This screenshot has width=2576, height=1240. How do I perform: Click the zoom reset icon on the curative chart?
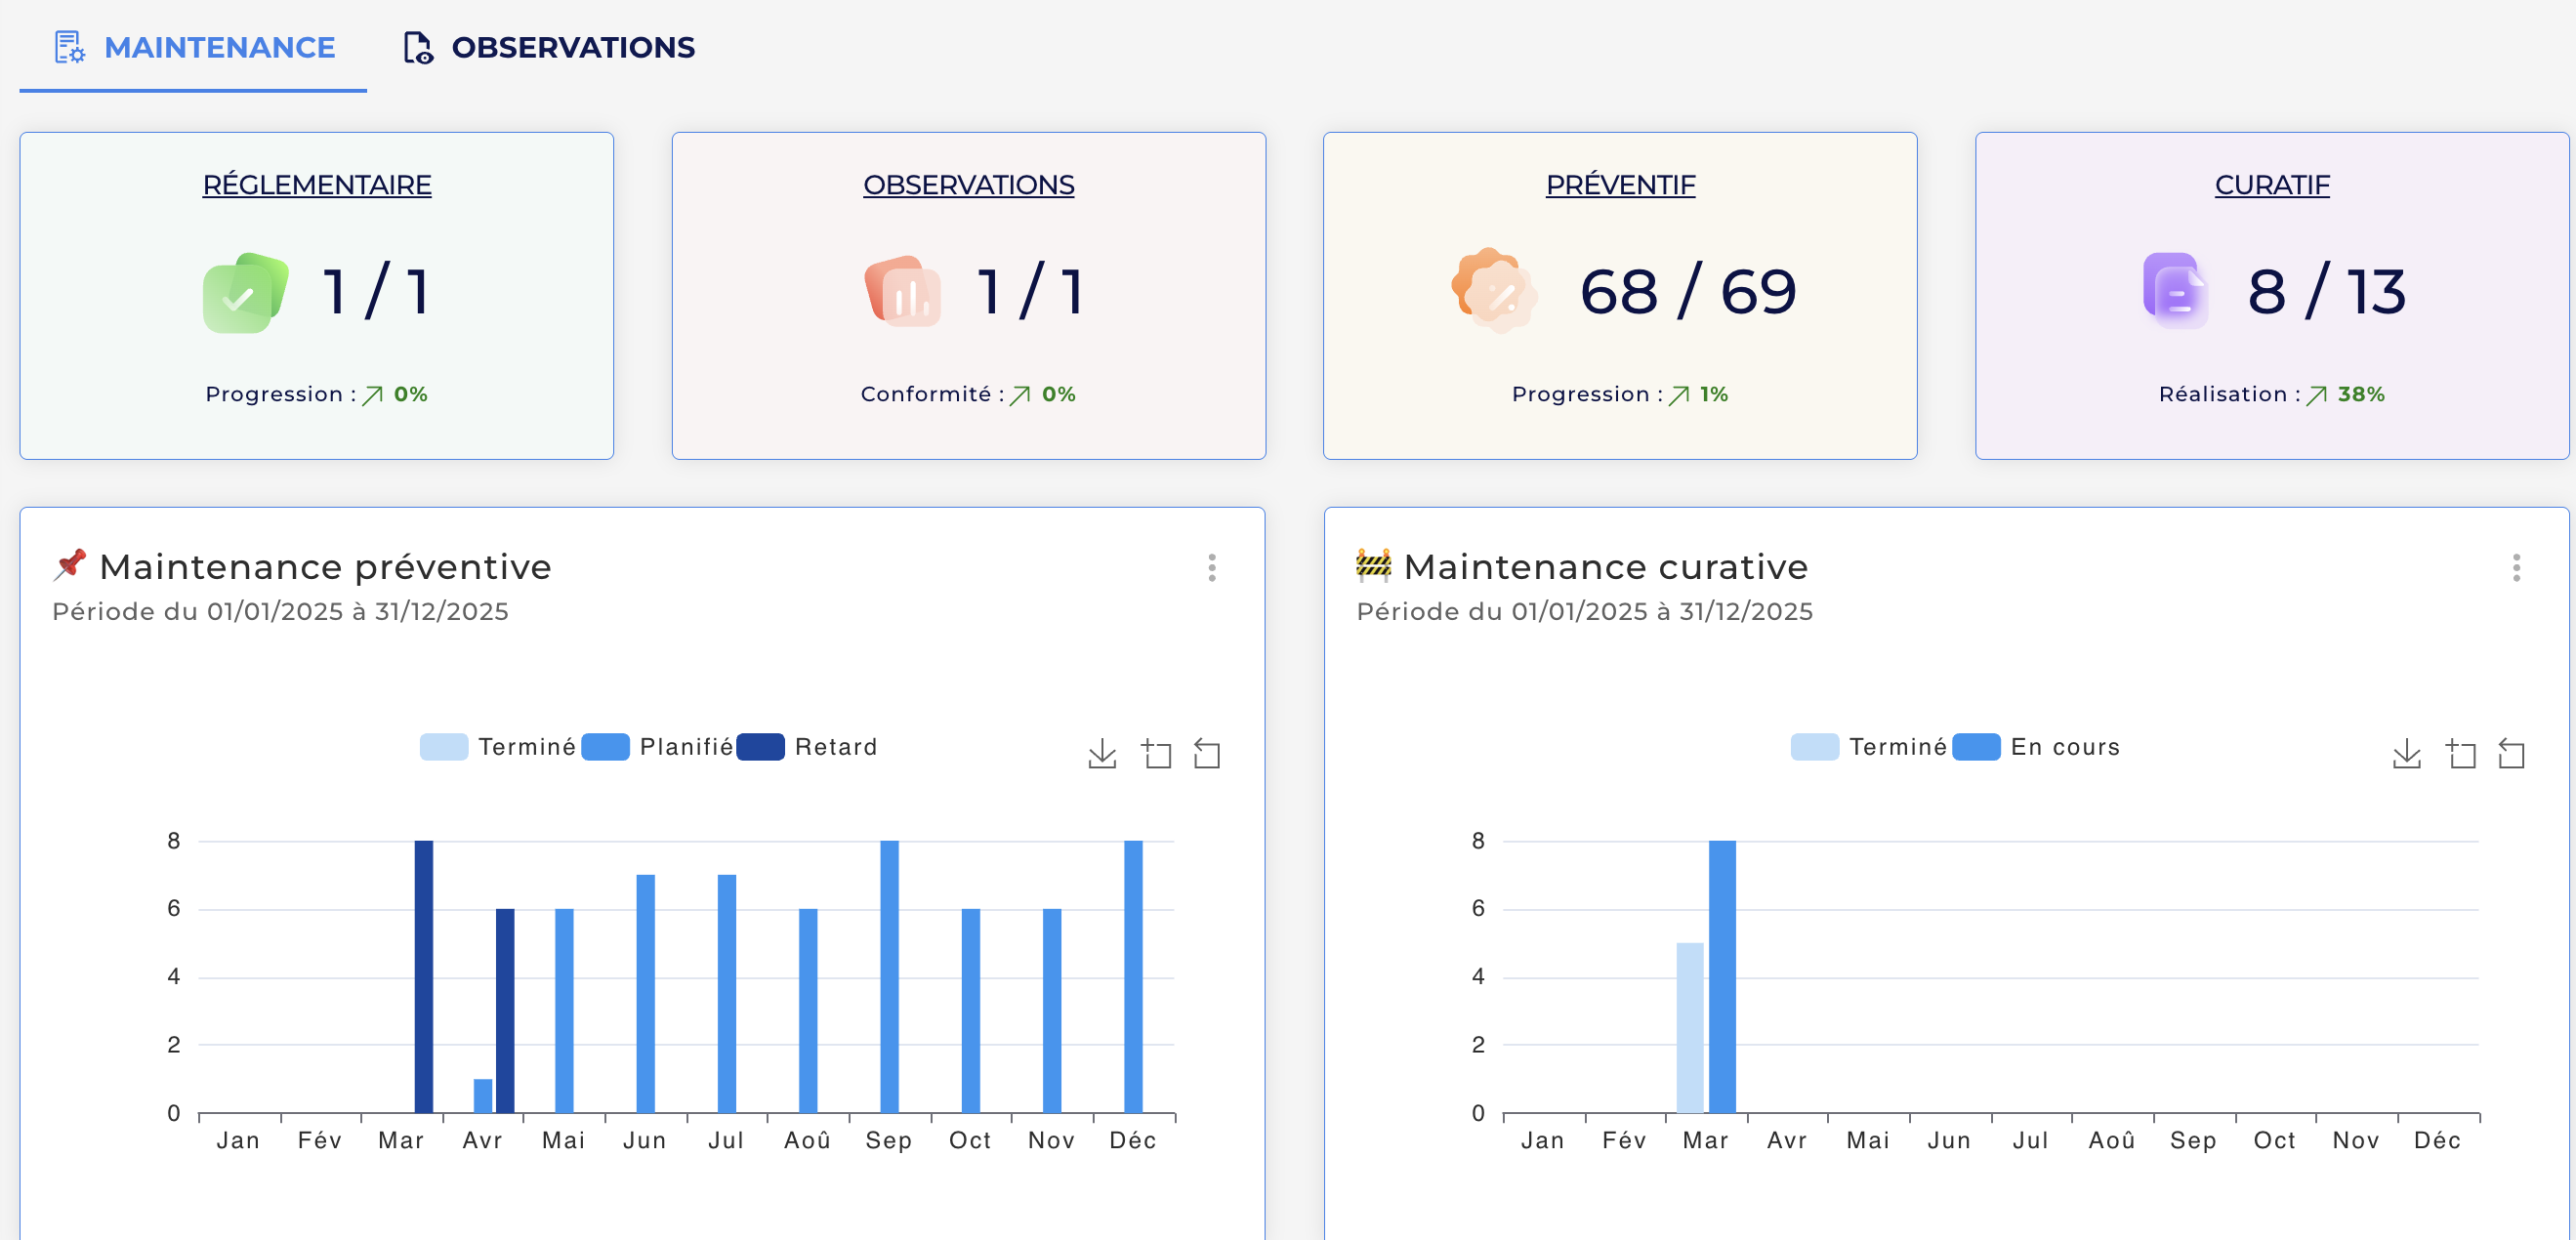(2511, 753)
